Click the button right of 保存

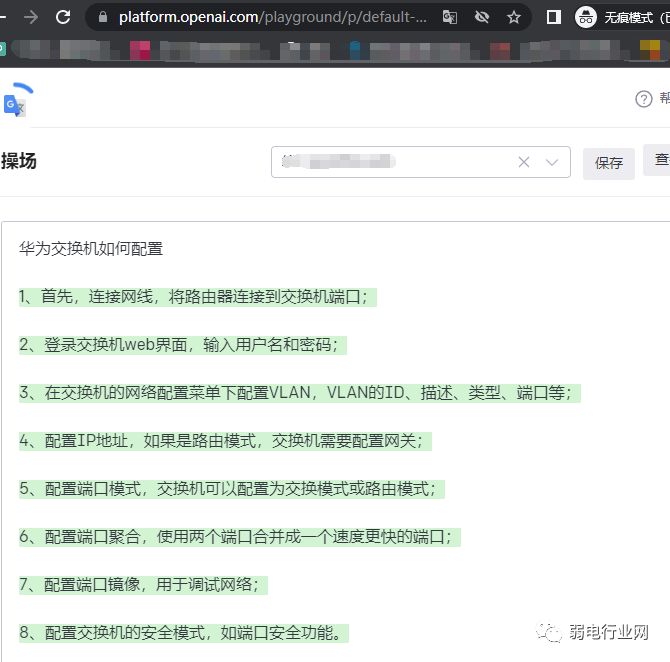click(x=658, y=160)
